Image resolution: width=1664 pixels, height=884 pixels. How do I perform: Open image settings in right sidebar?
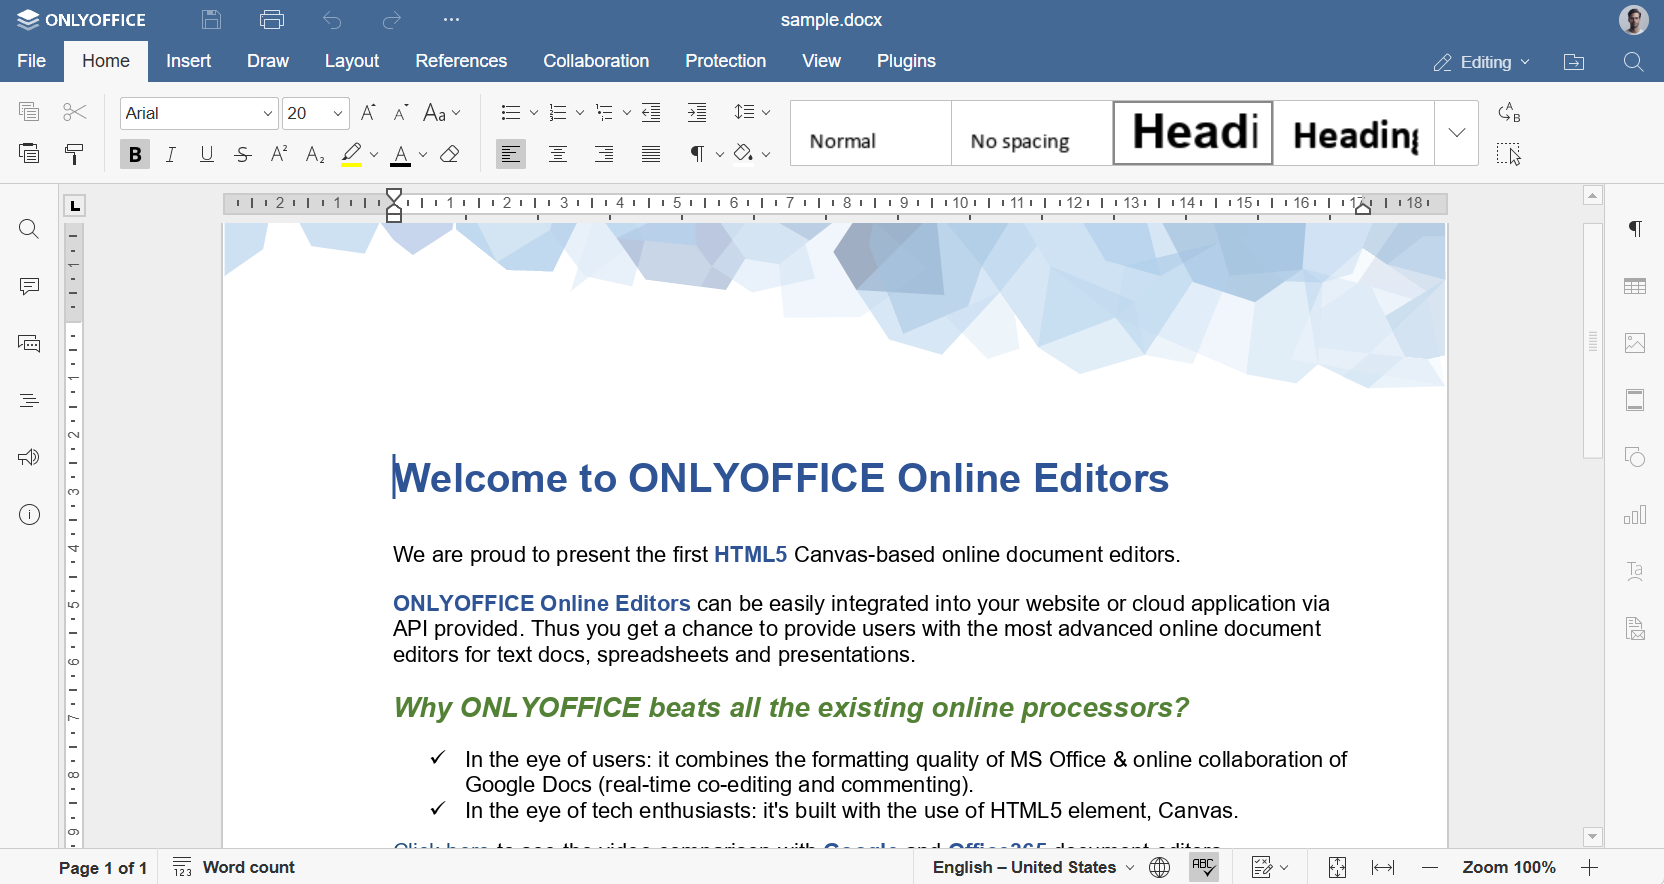(1635, 343)
